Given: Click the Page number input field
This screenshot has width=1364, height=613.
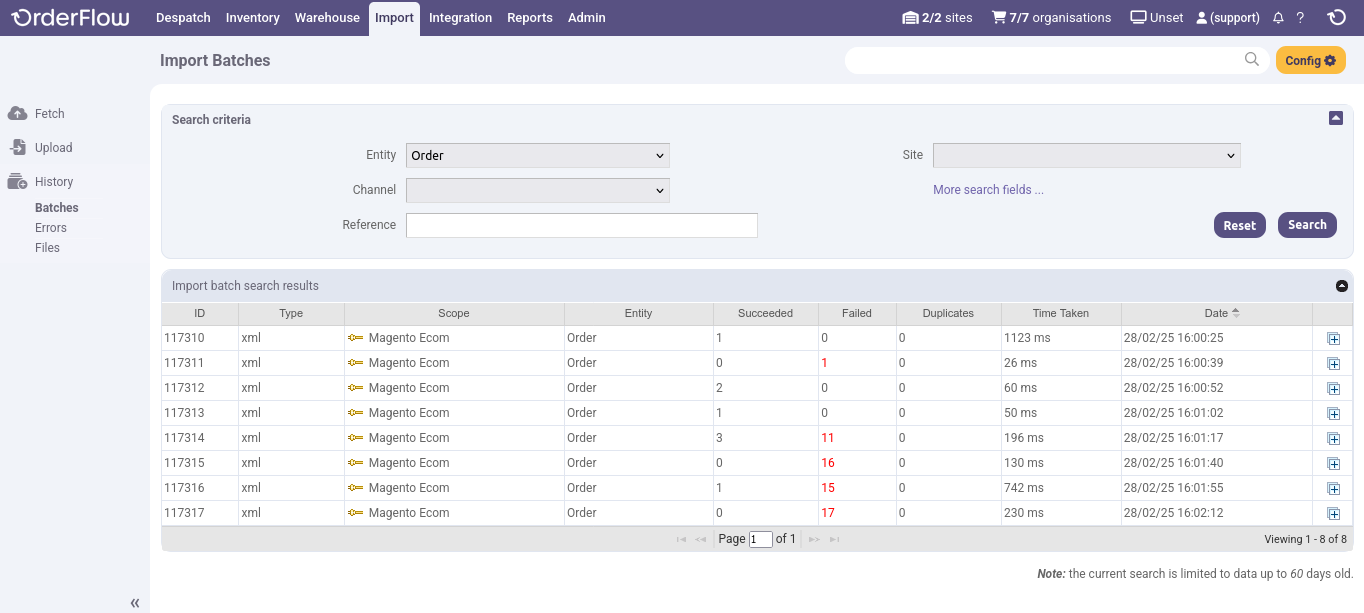Looking at the screenshot, I should 760,538.
